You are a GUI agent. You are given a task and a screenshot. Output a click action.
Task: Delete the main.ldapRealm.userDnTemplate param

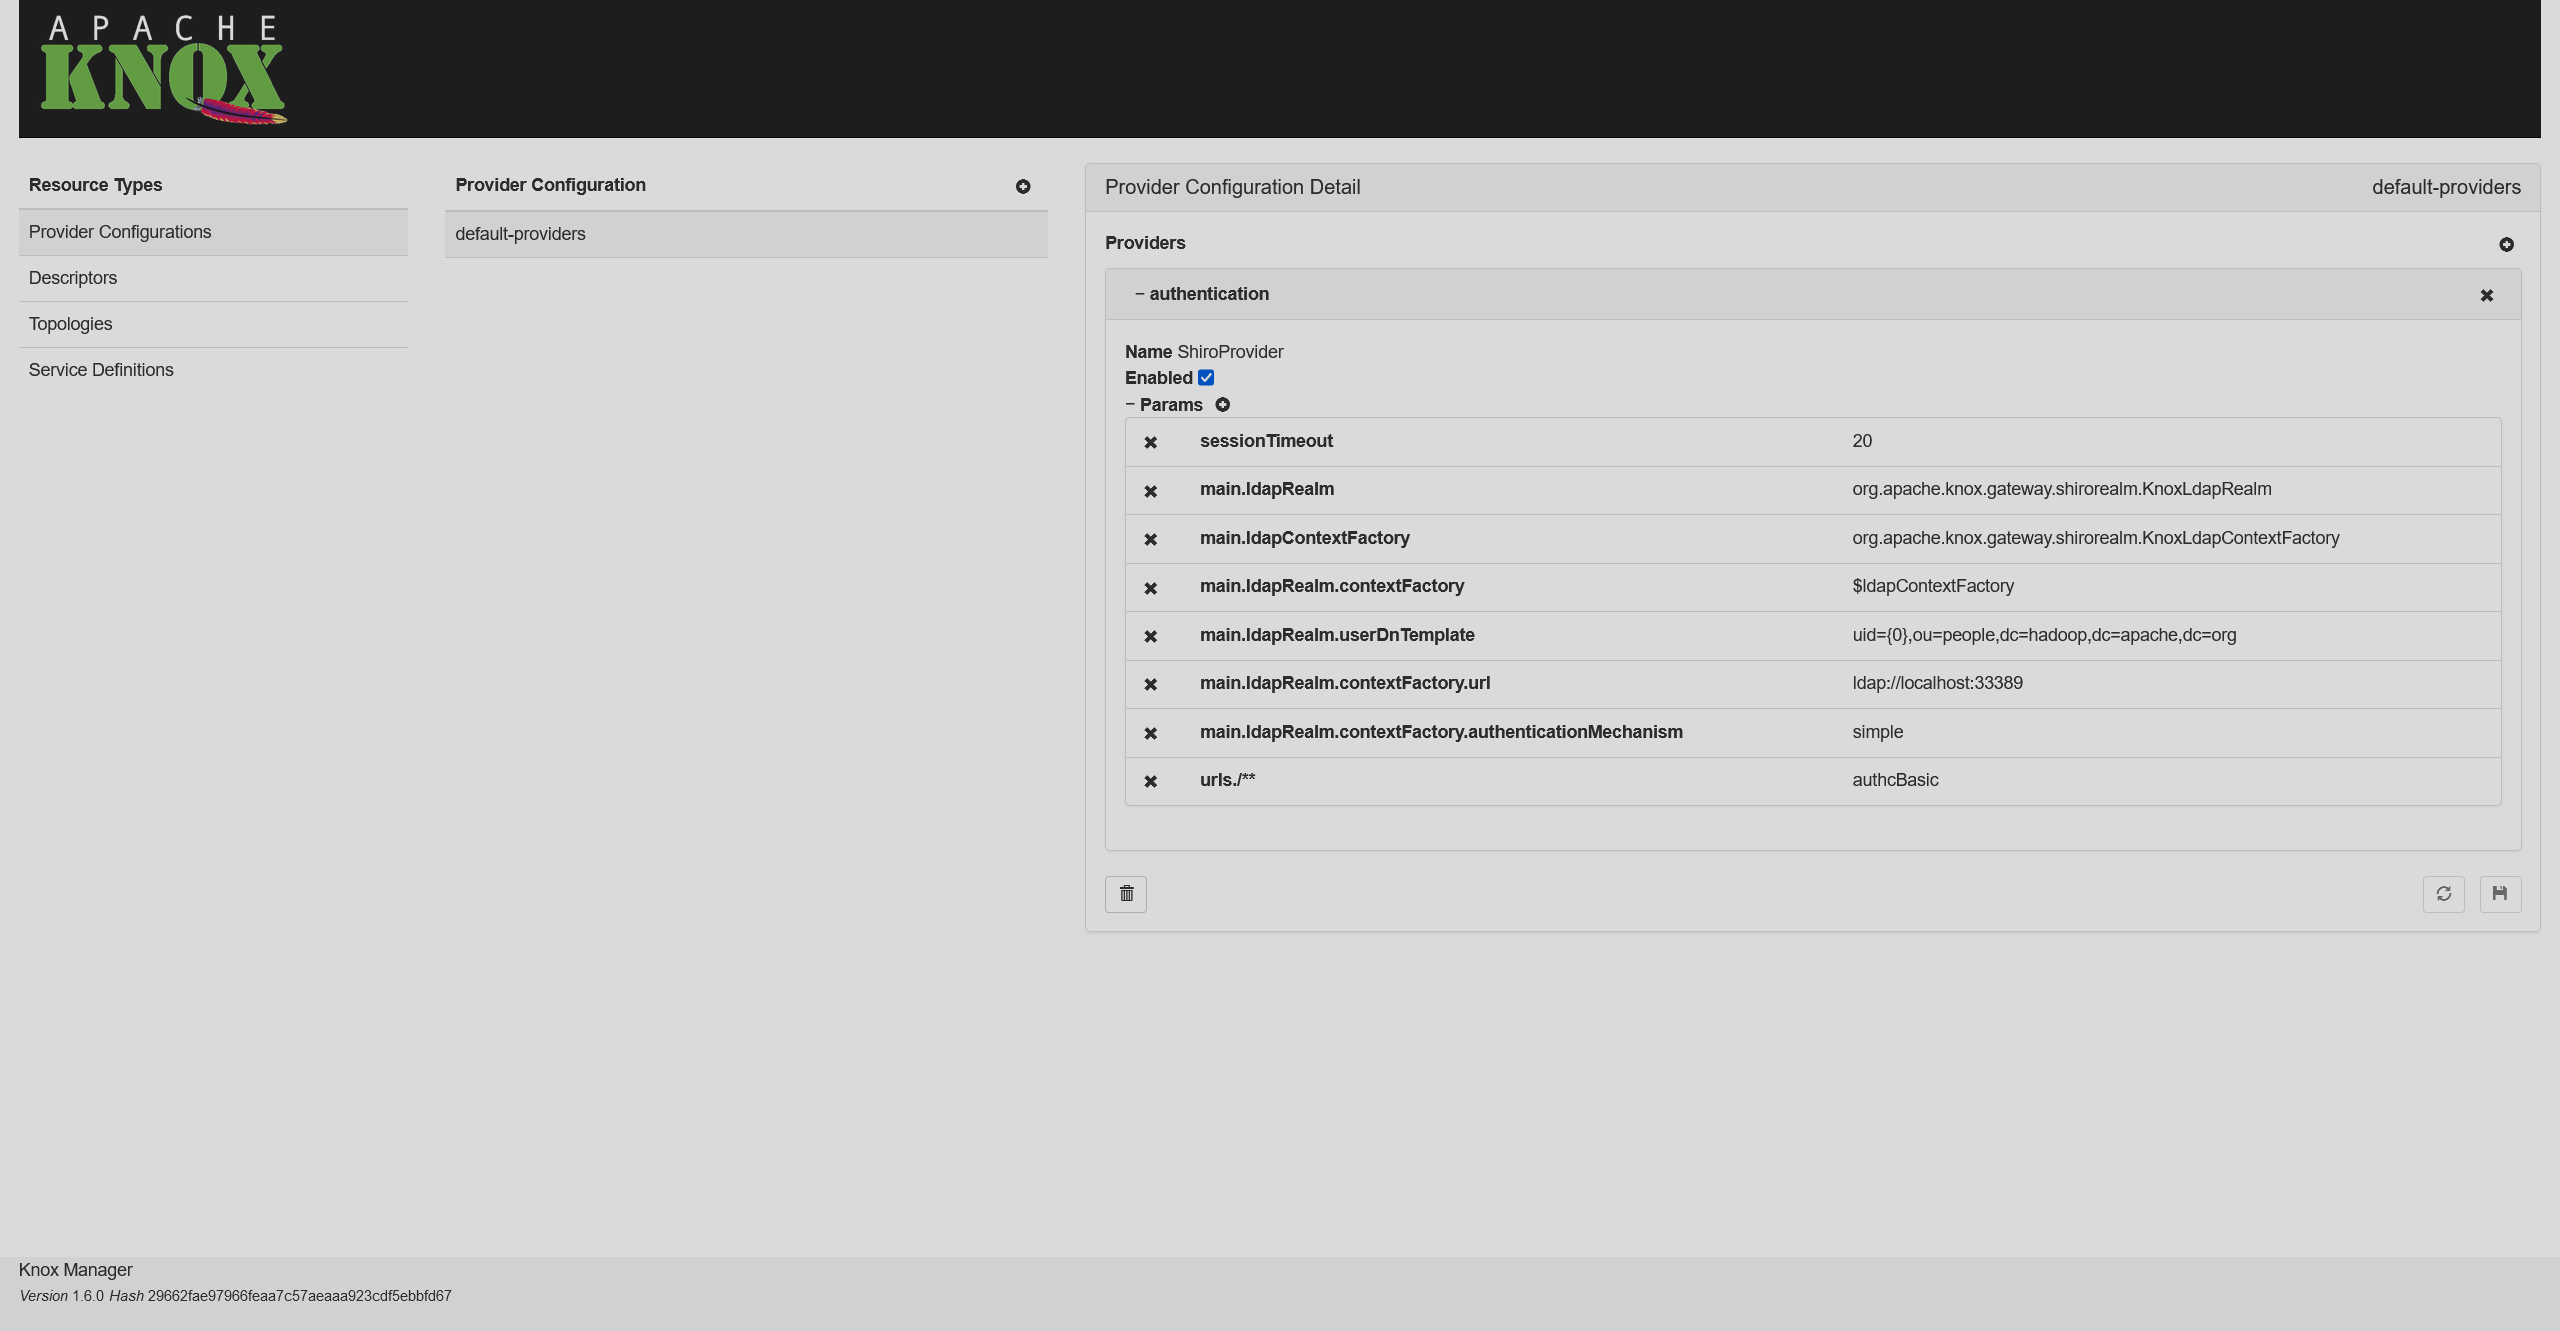pyautogui.click(x=1150, y=637)
